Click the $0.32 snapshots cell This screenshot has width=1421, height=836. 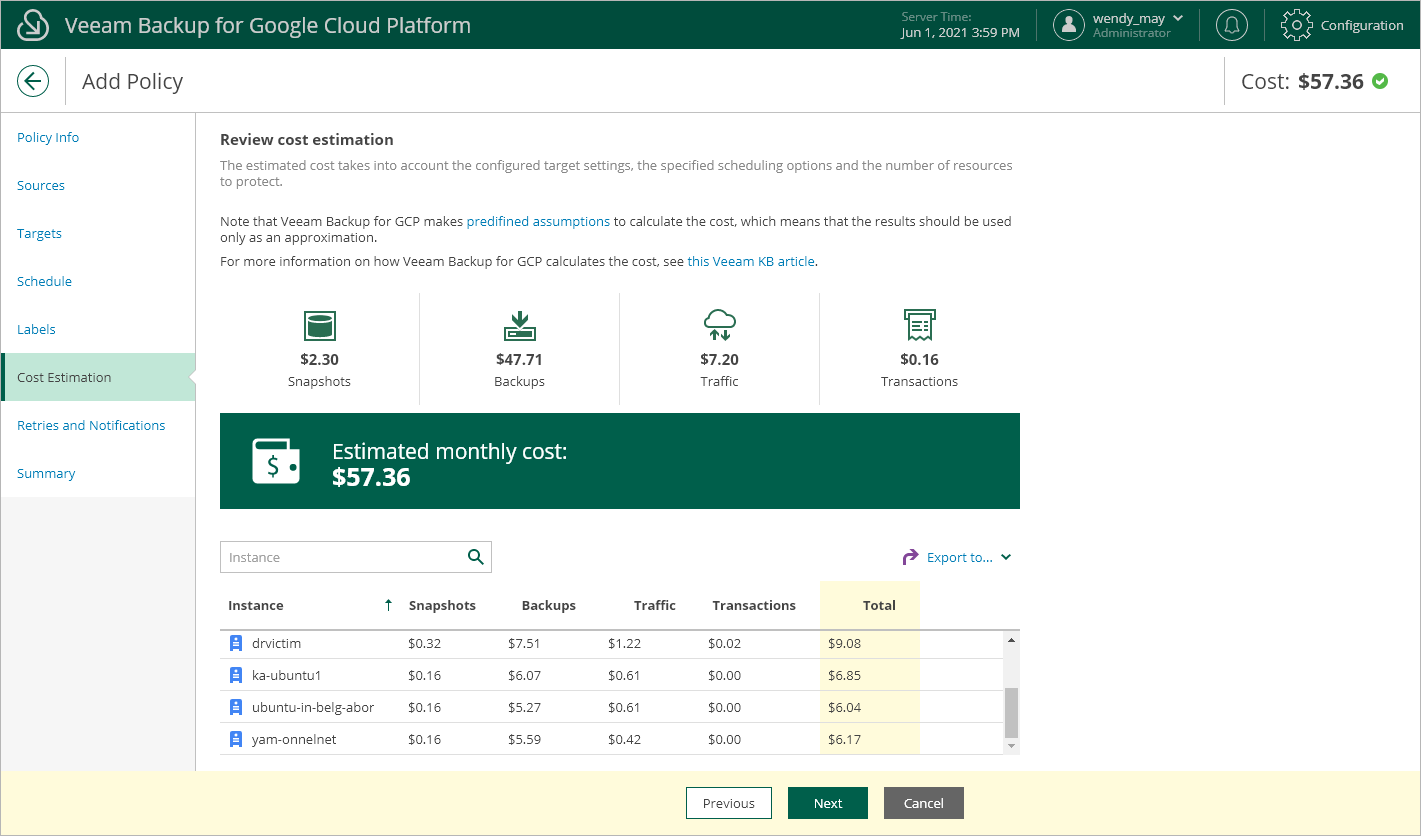[x=424, y=643]
